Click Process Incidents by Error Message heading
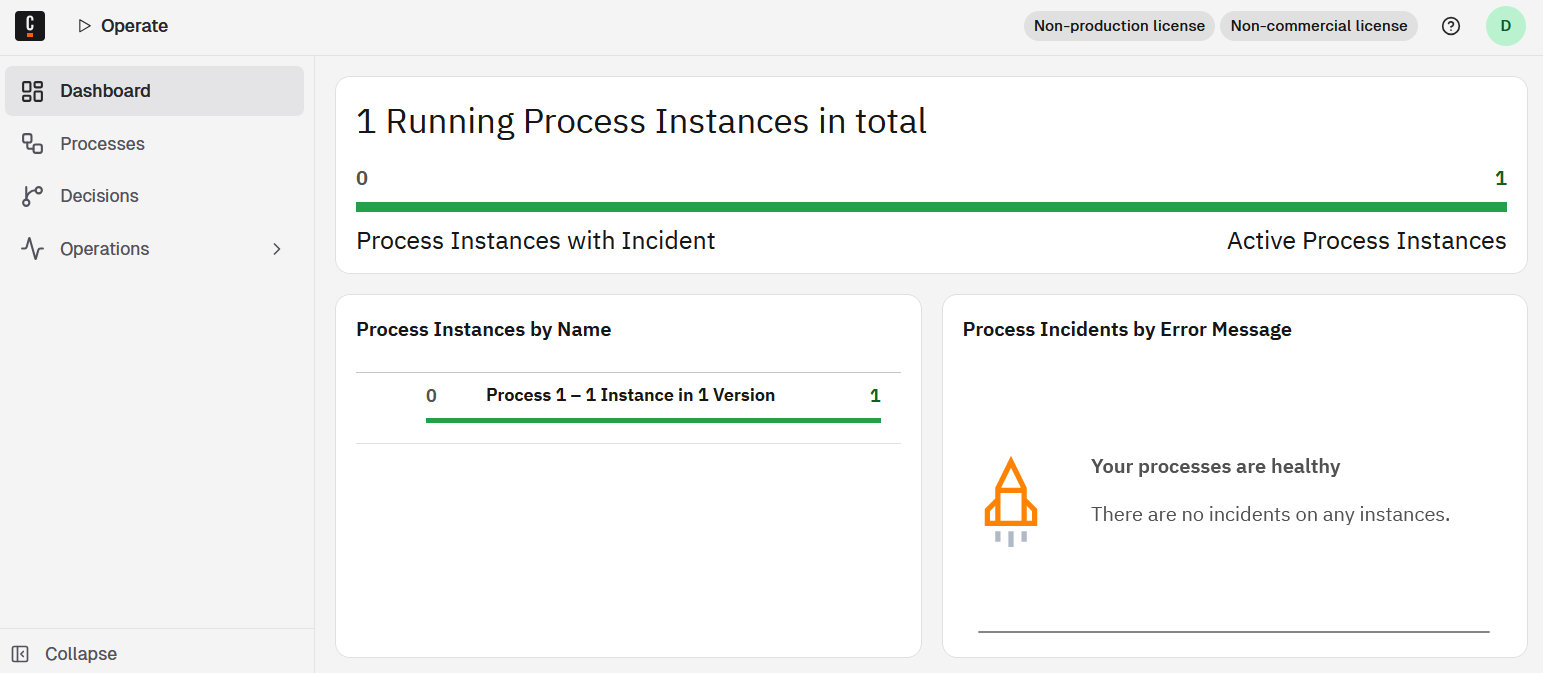Viewport: 1543px width, 673px height. click(x=1127, y=329)
